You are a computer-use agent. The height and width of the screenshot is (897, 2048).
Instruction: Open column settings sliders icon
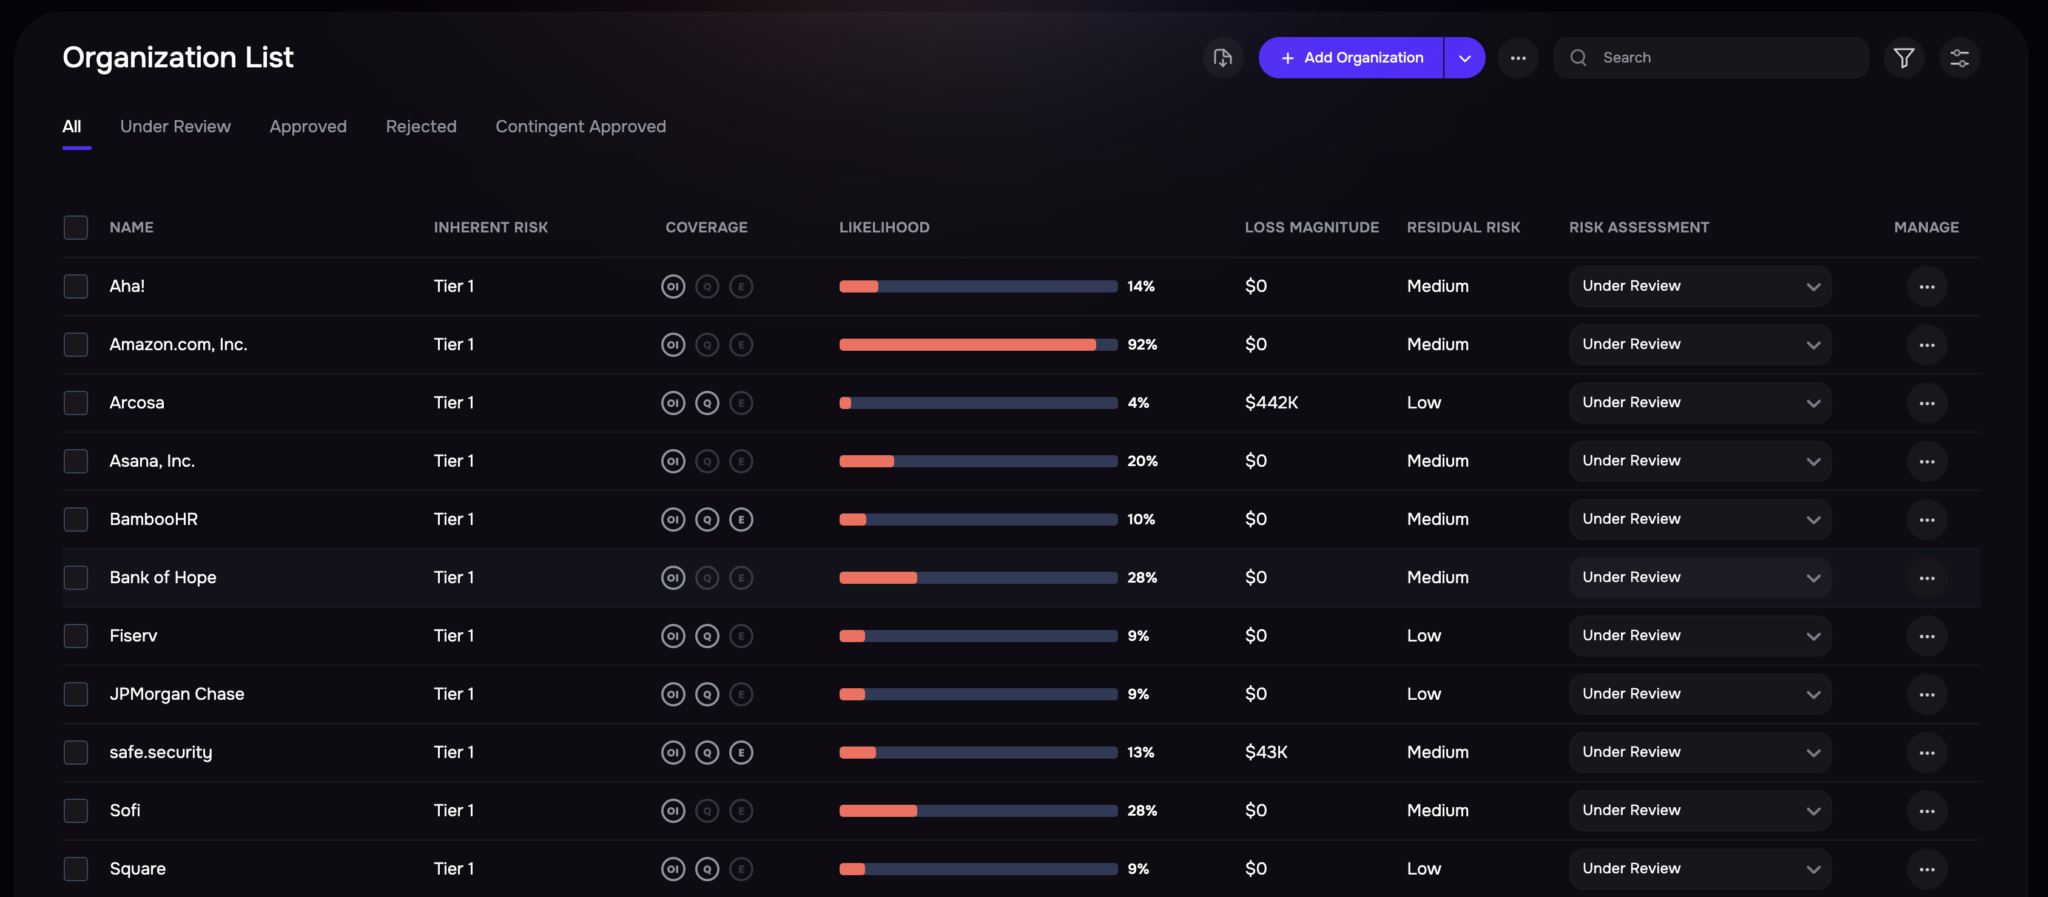(x=1959, y=58)
